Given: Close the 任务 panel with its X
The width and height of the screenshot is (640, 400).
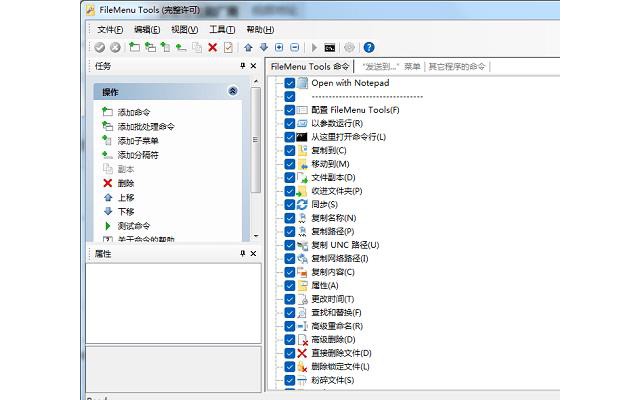Looking at the screenshot, I should (253, 66).
